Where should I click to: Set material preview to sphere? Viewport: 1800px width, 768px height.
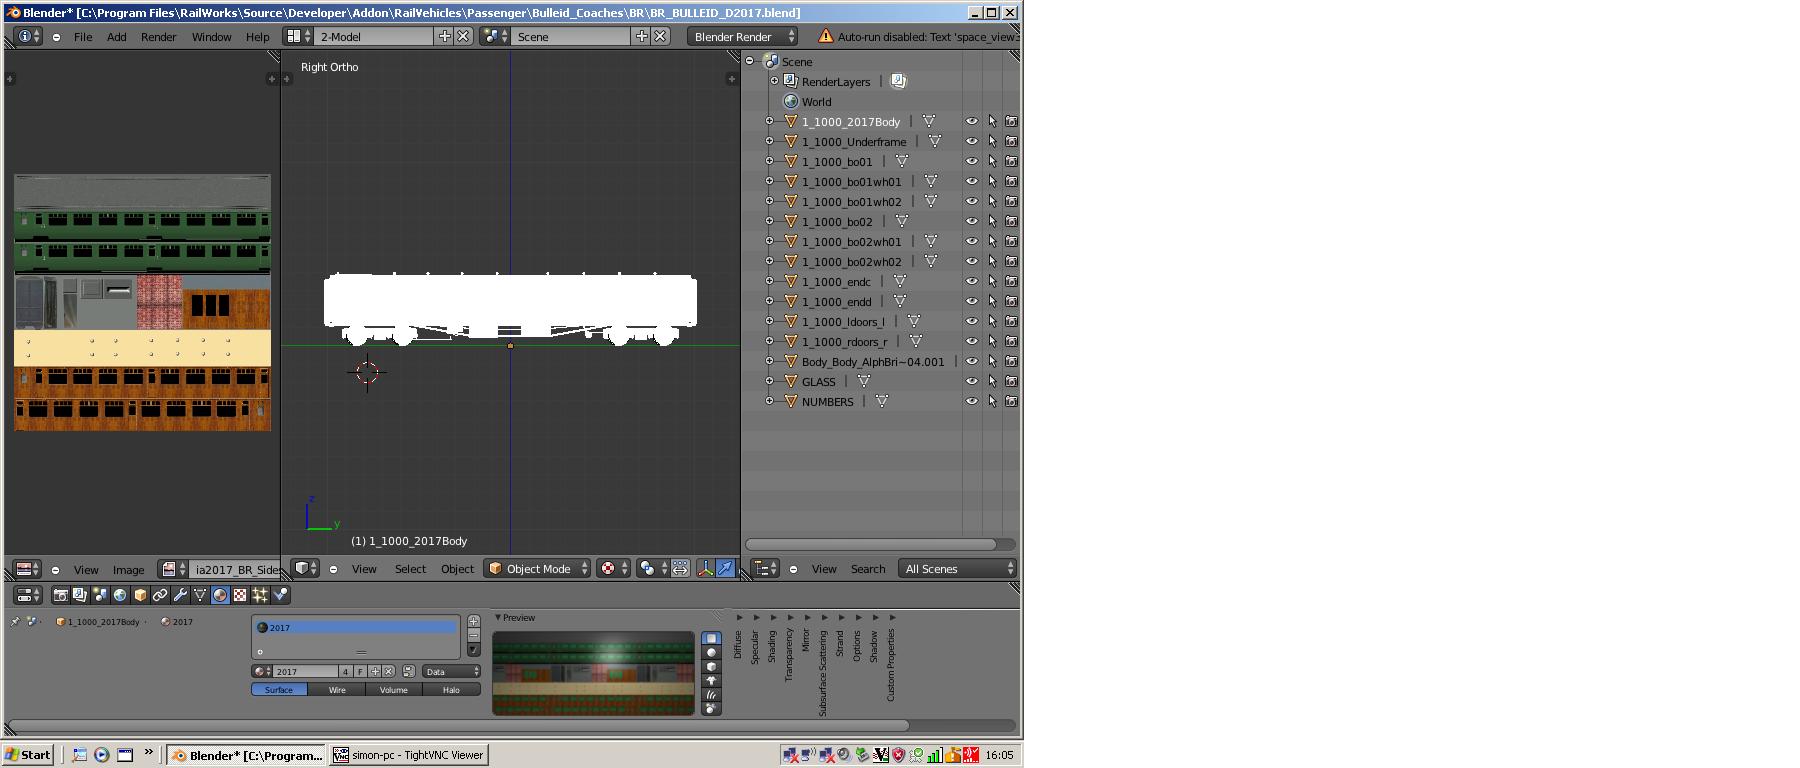[711, 652]
